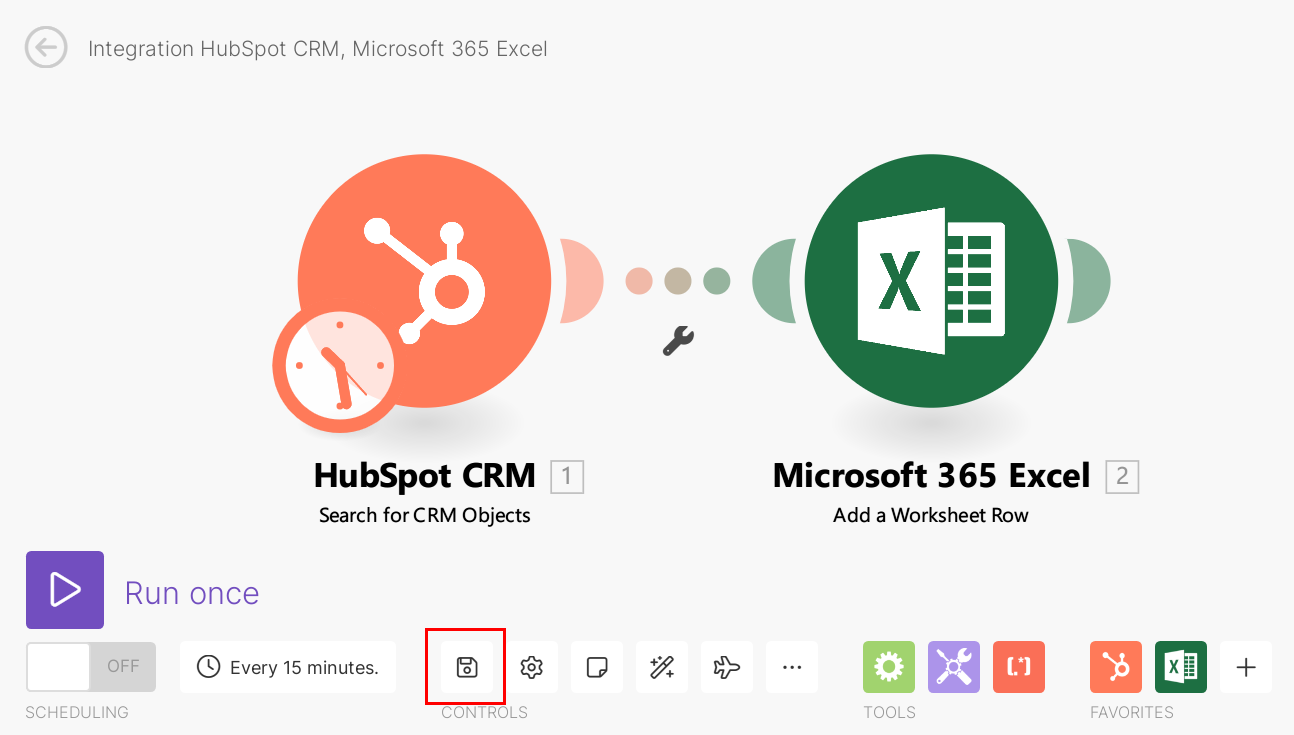1294x735 pixels.
Task: Click the wrench icon between modules
Action: click(x=678, y=341)
